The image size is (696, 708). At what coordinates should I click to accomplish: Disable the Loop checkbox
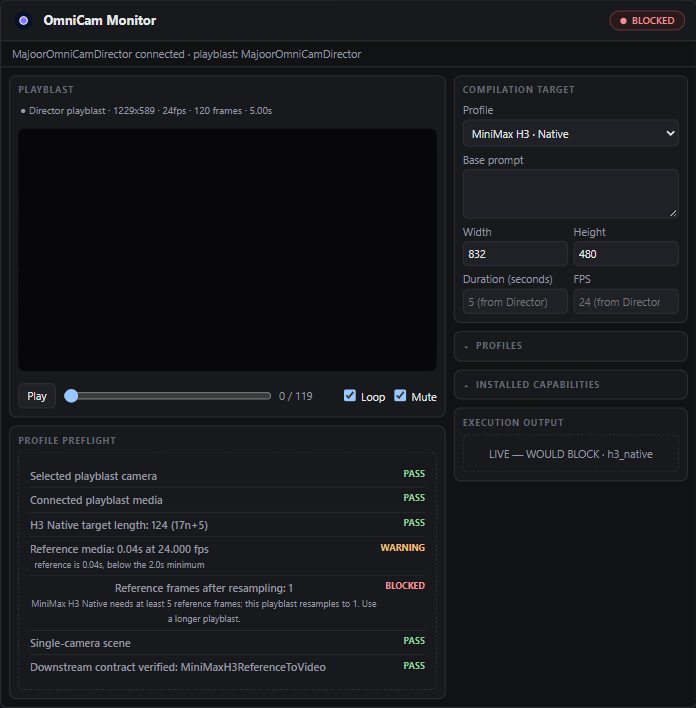[350, 396]
